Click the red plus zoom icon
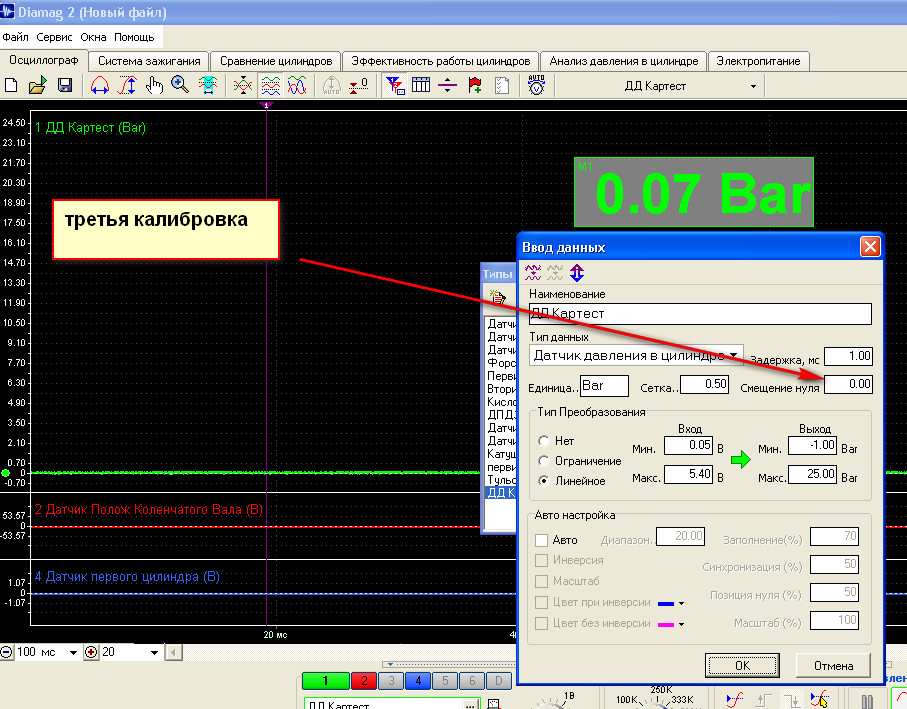The height and width of the screenshot is (709, 907). pos(91,652)
